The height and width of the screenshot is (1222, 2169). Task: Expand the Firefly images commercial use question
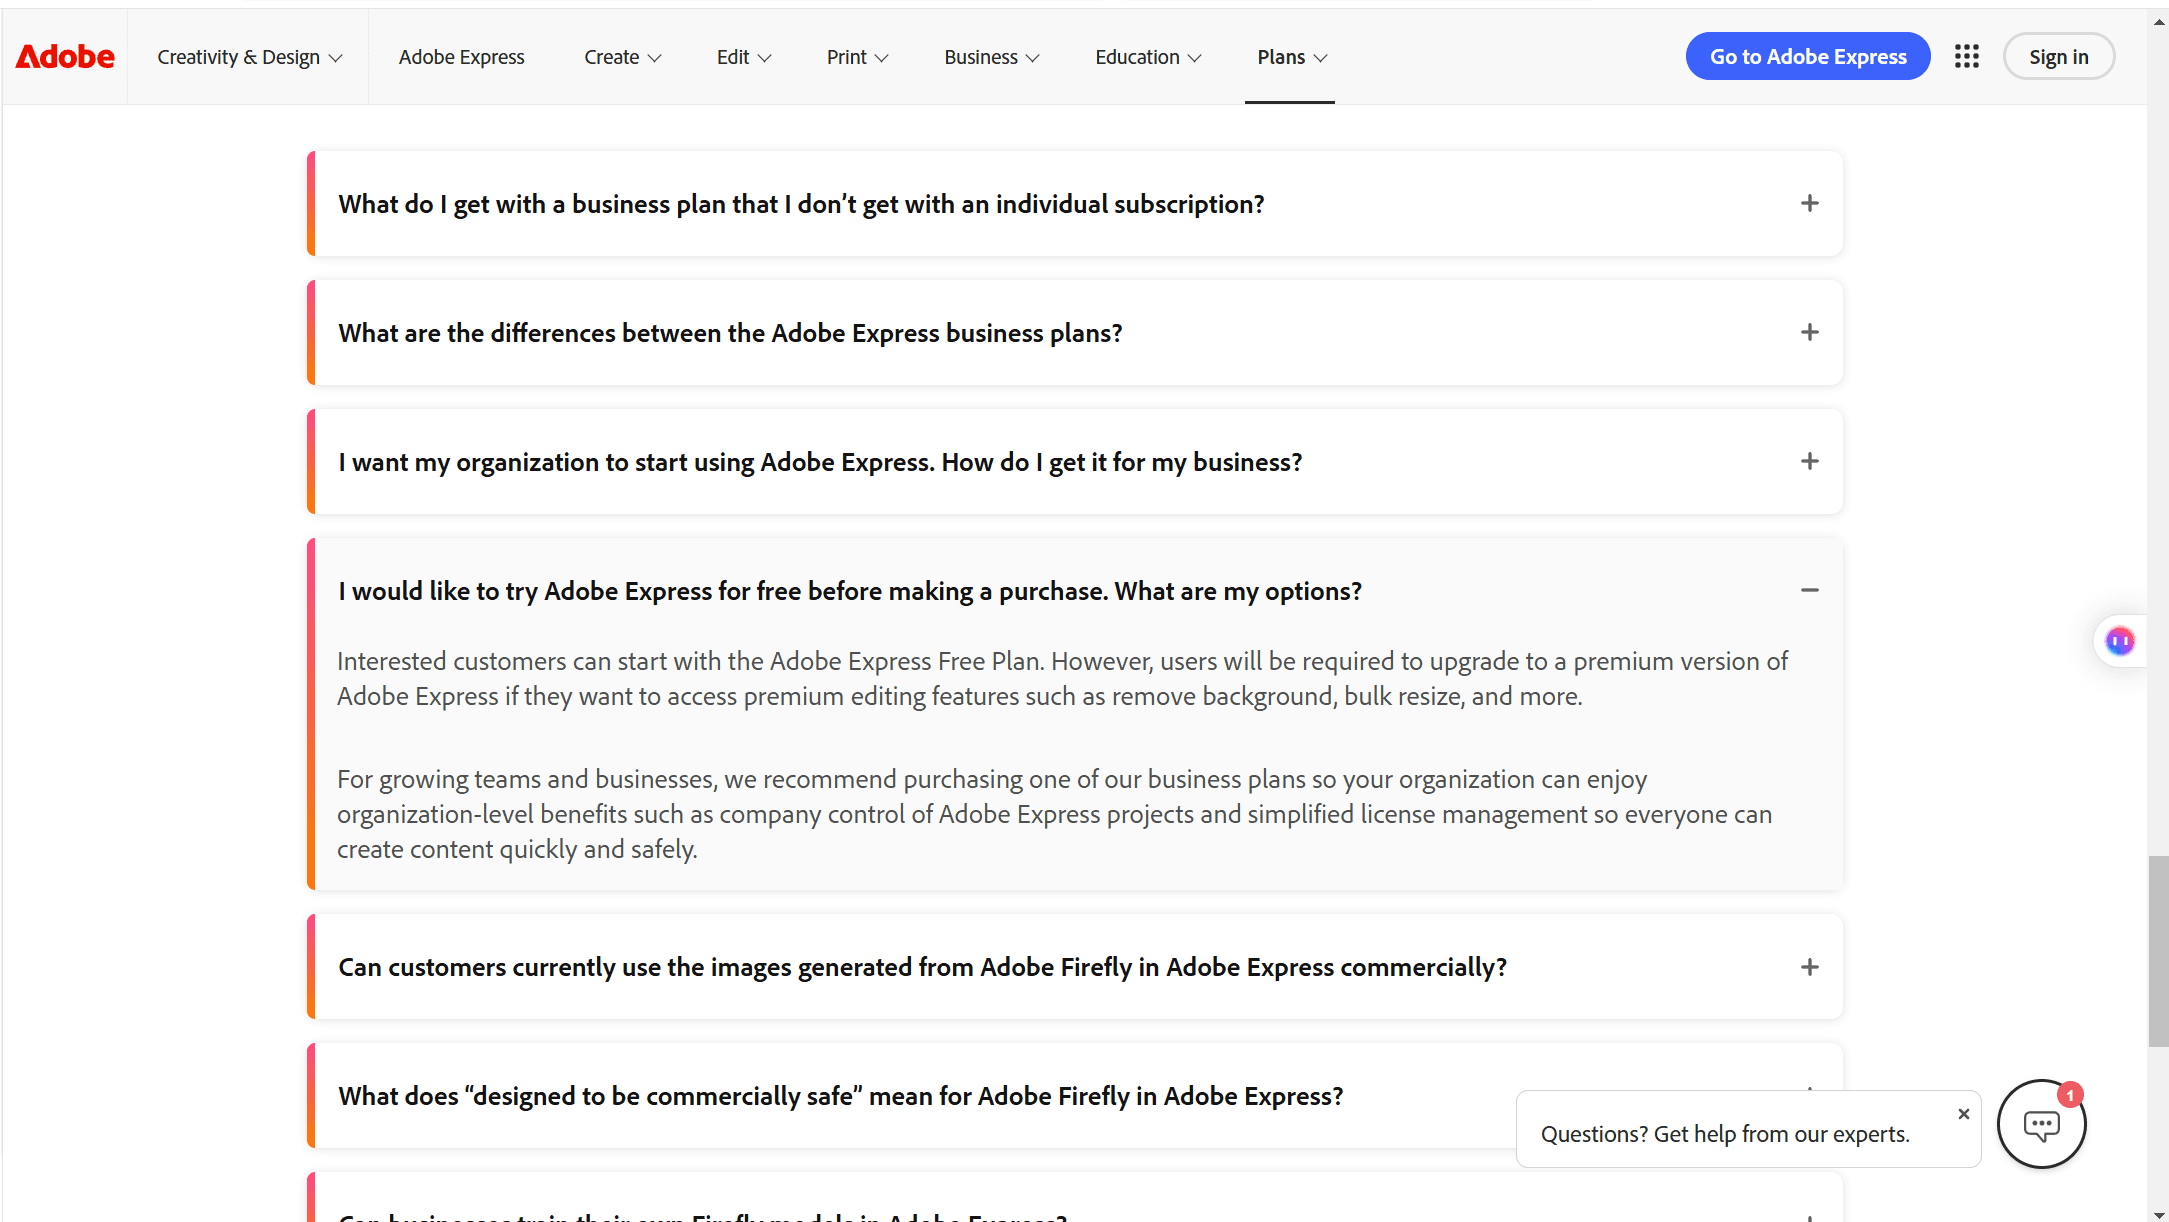[1075, 967]
